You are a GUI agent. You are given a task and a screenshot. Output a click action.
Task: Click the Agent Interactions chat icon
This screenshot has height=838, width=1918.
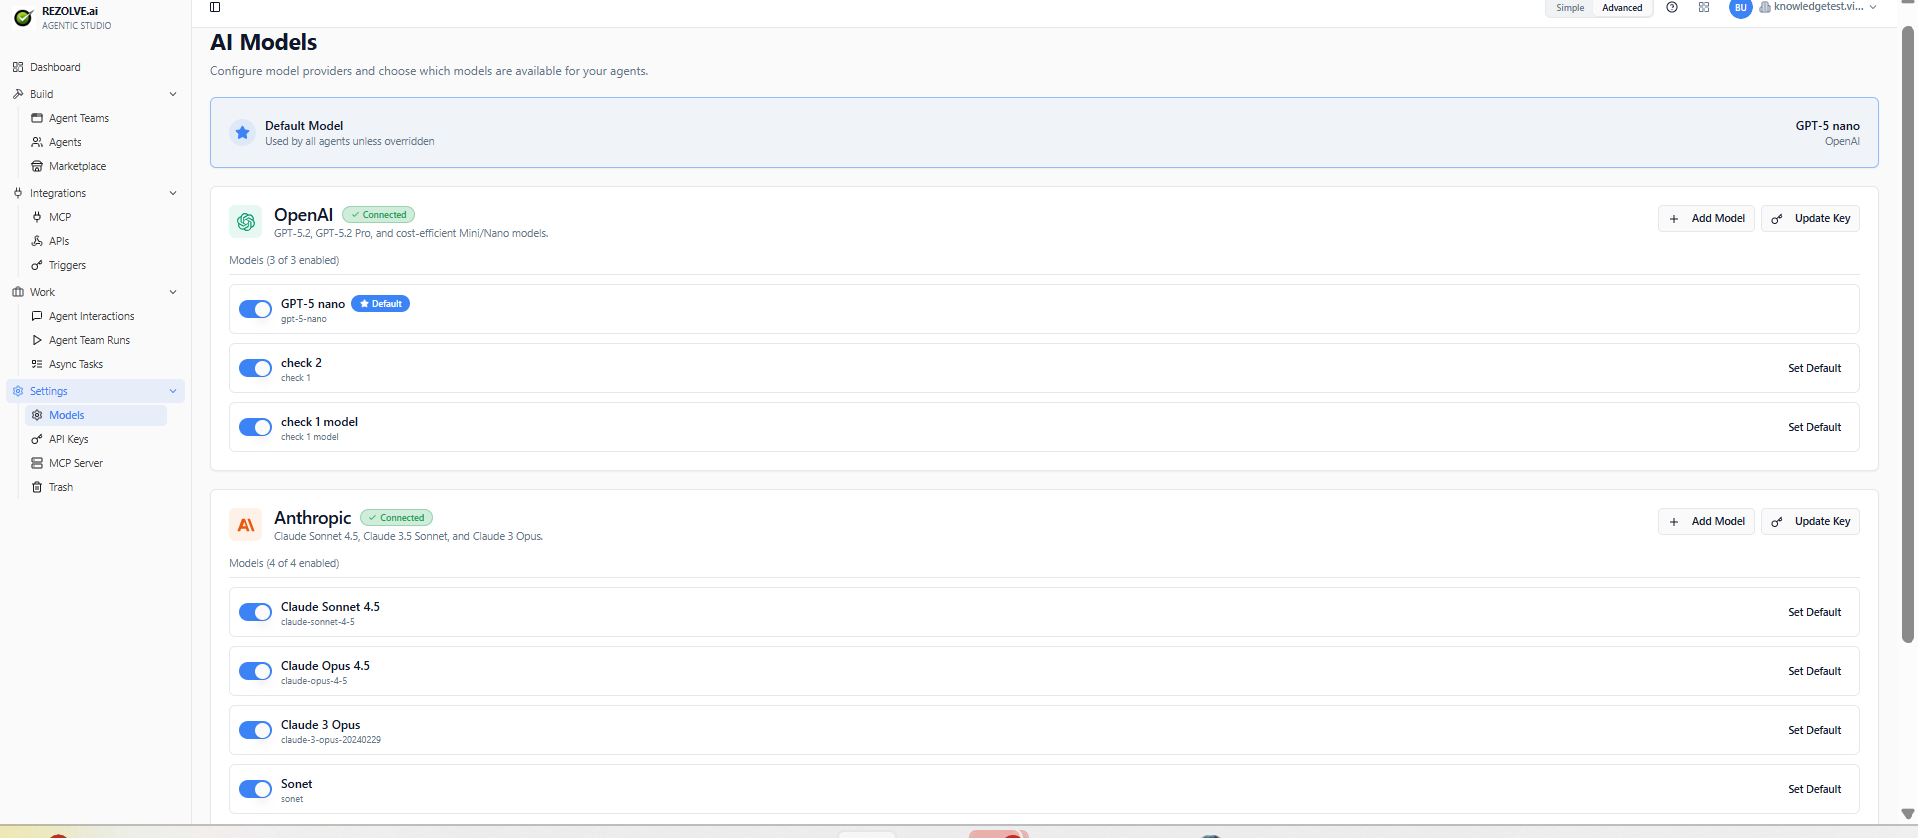[x=37, y=316]
